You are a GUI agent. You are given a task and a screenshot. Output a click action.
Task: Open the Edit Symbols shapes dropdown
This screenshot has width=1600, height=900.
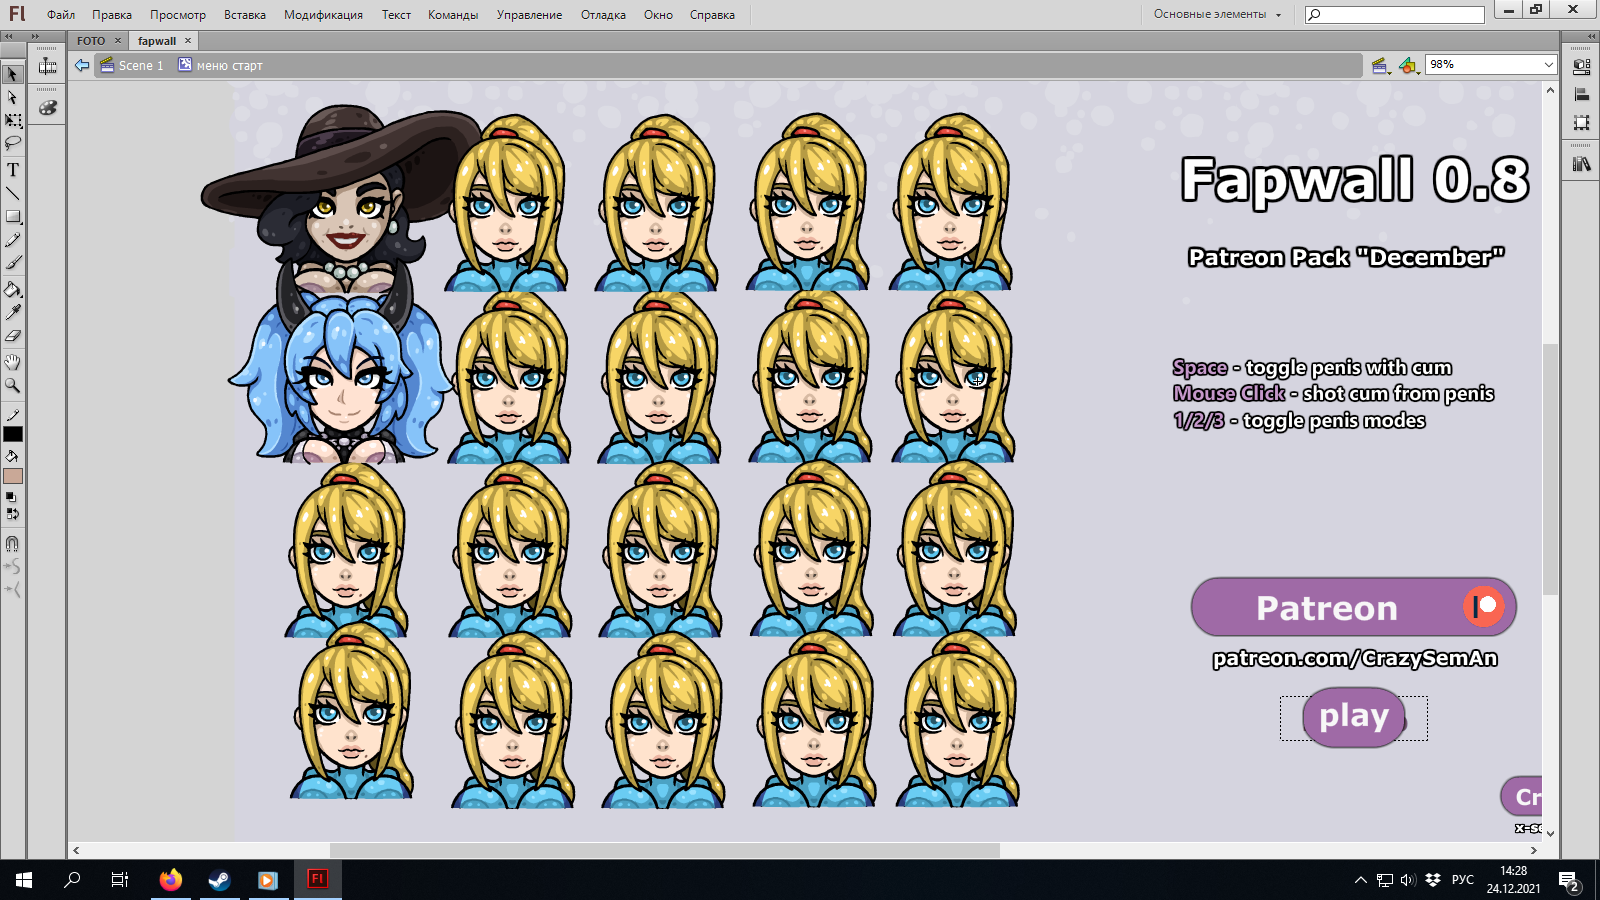[1408, 66]
